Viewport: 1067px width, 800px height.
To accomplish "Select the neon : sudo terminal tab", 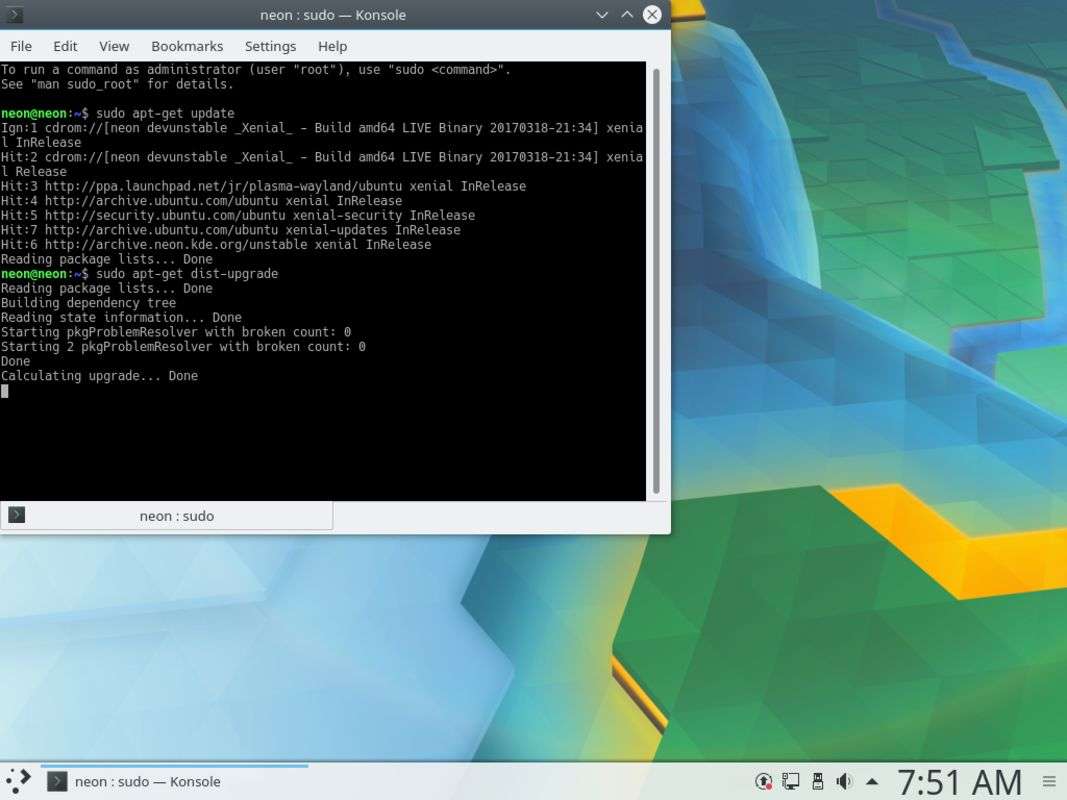I will (x=176, y=516).
